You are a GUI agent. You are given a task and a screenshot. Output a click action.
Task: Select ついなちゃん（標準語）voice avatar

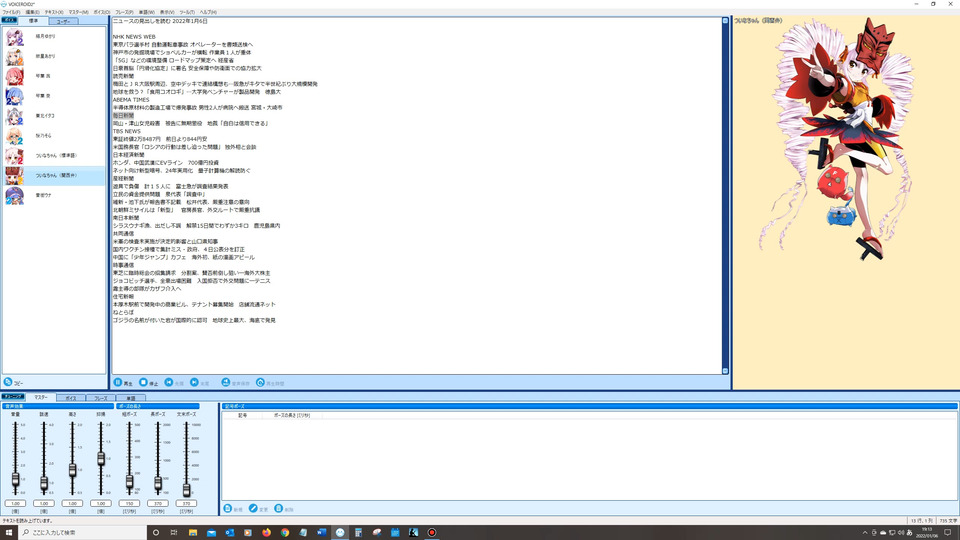(14, 156)
